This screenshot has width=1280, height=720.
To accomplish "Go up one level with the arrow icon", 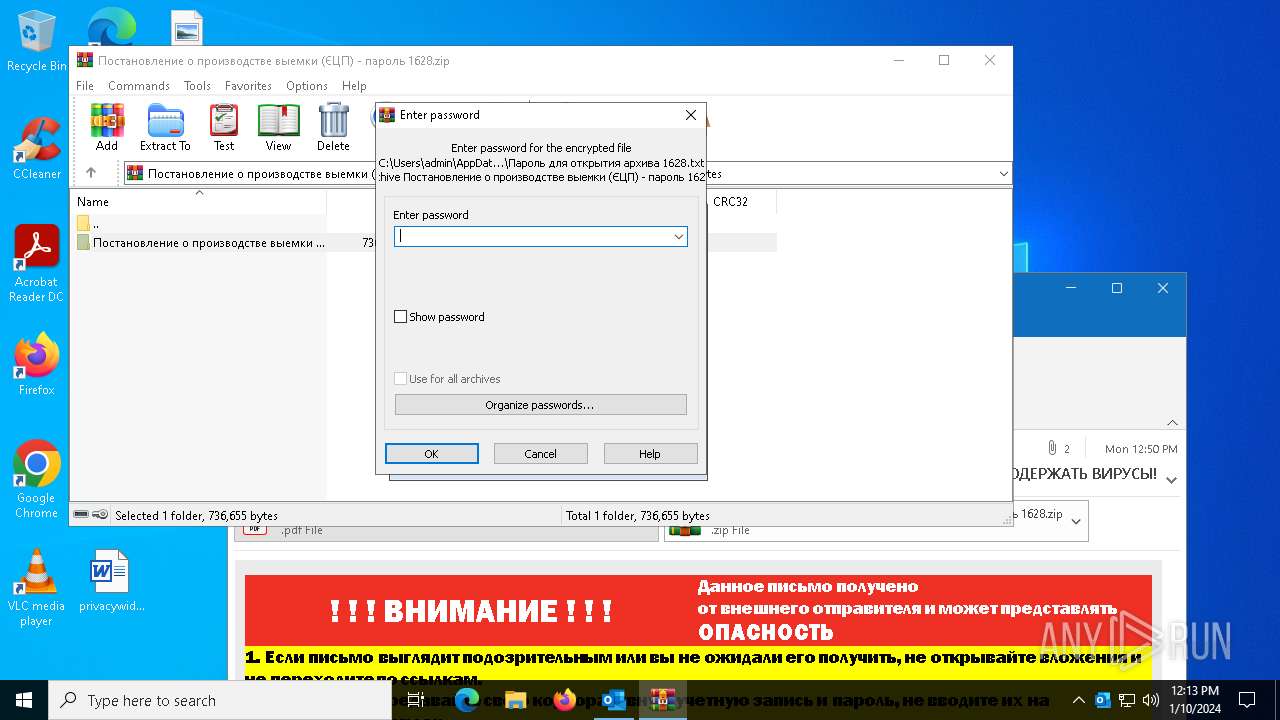I will point(91,173).
